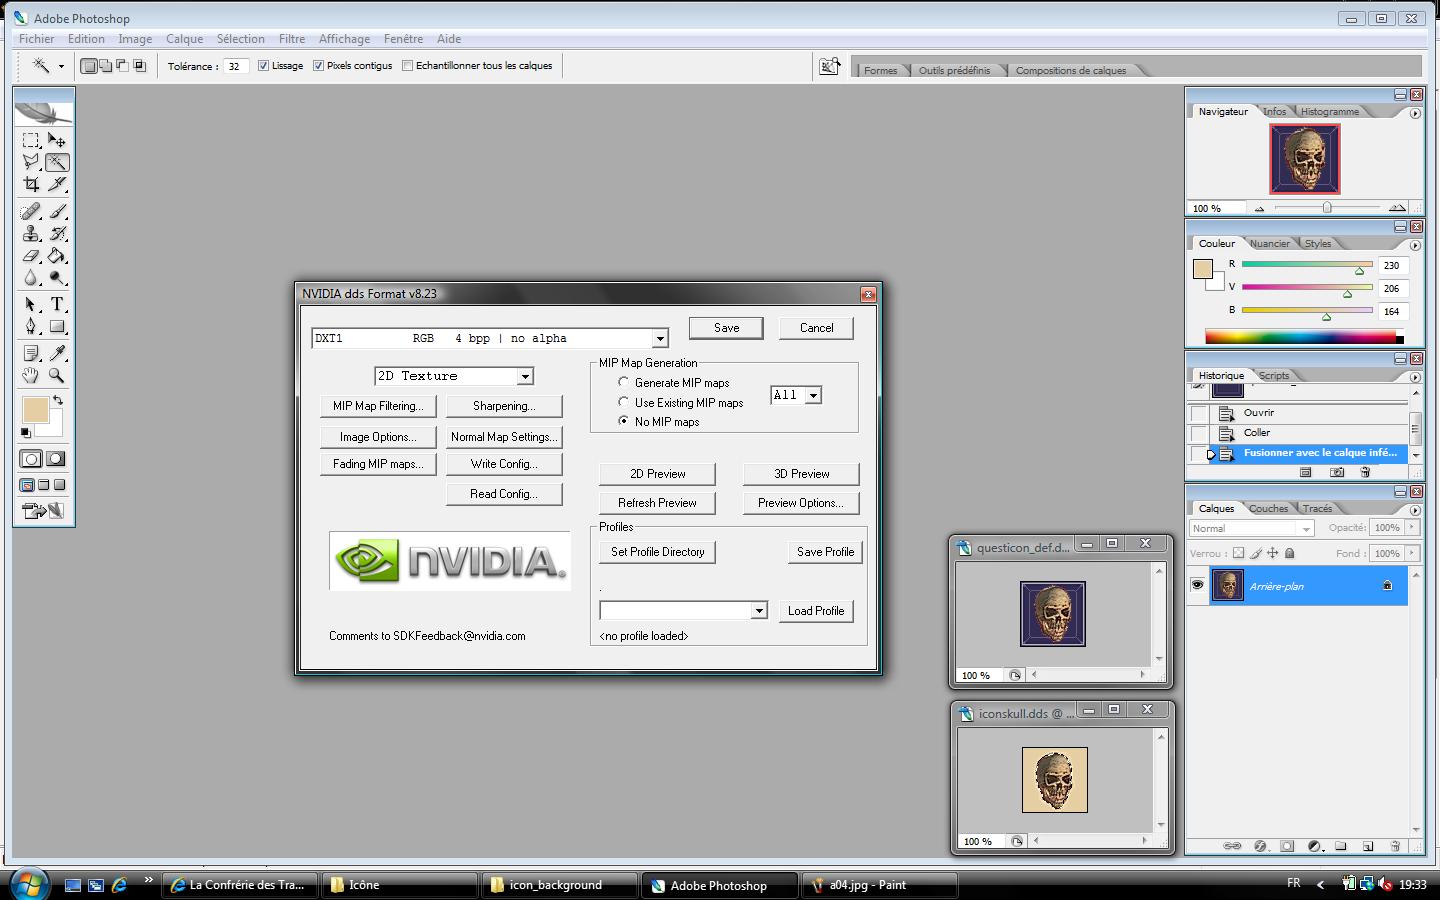1440x900 pixels.
Task: Switch to the Couches tab
Action: tap(1268, 508)
